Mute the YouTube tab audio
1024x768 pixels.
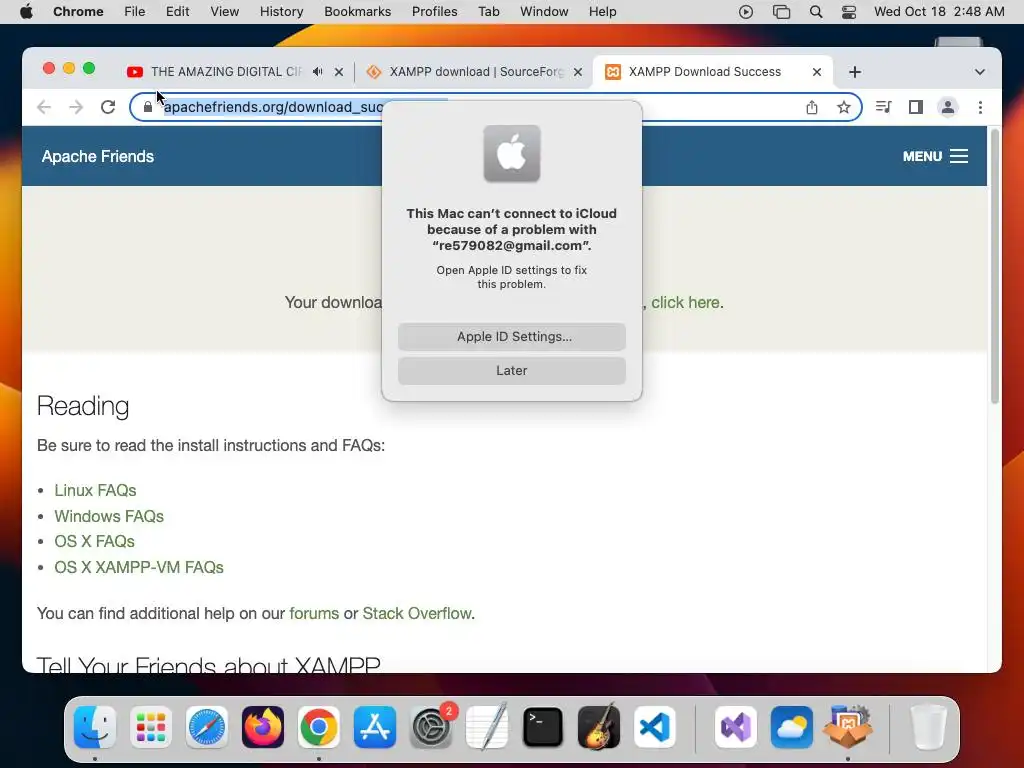coord(317,72)
